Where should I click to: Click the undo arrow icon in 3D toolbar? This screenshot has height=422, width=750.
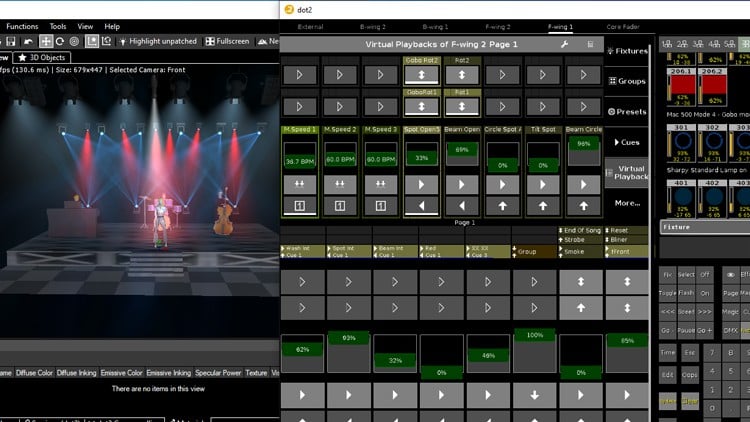[29, 41]
